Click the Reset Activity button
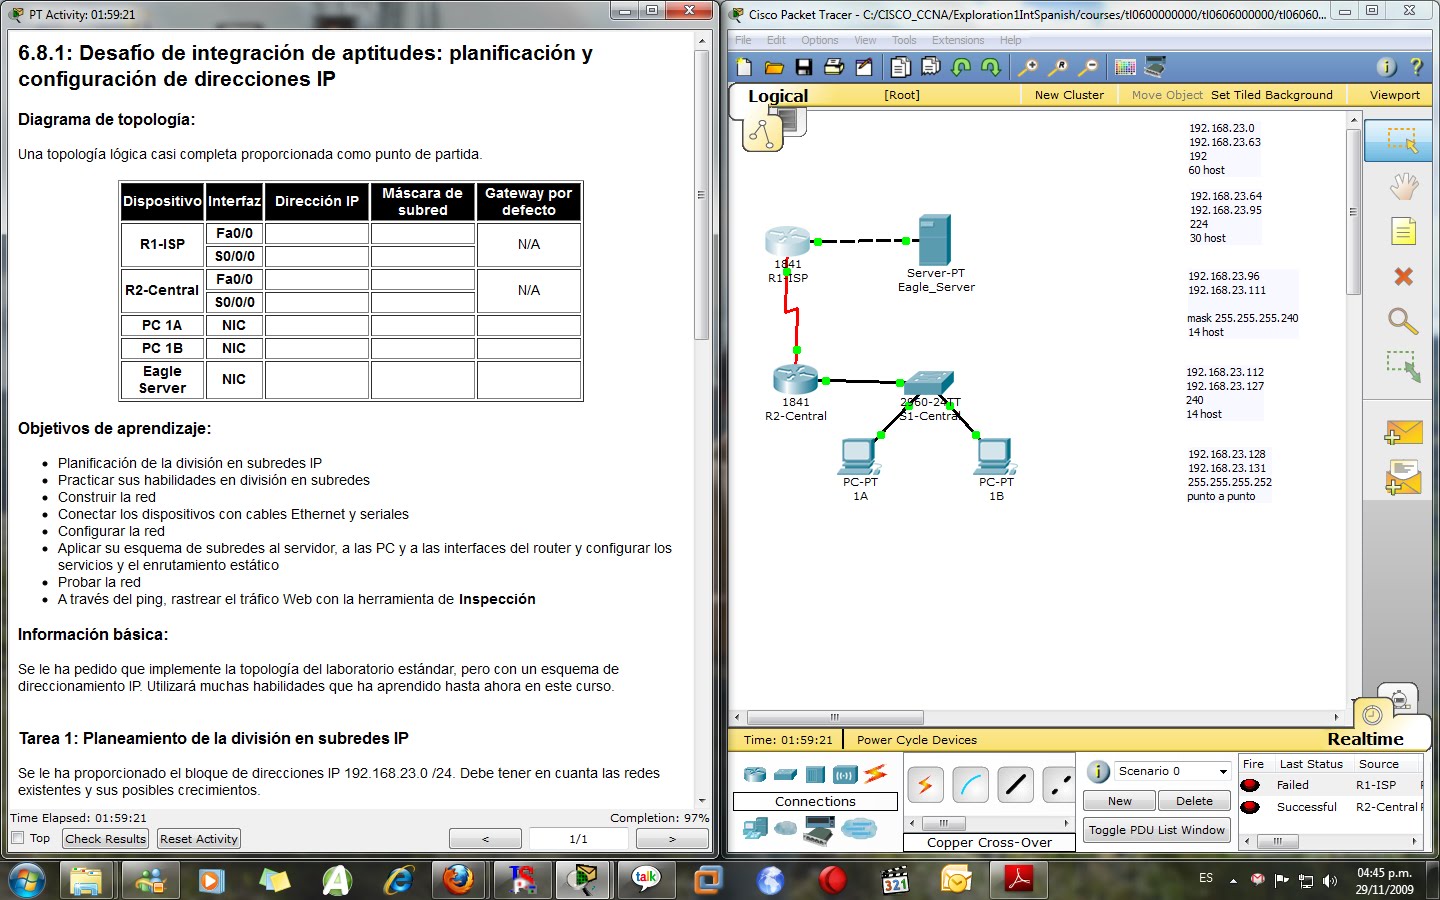This screenshot has width=1440, height=900. (198, 839)
